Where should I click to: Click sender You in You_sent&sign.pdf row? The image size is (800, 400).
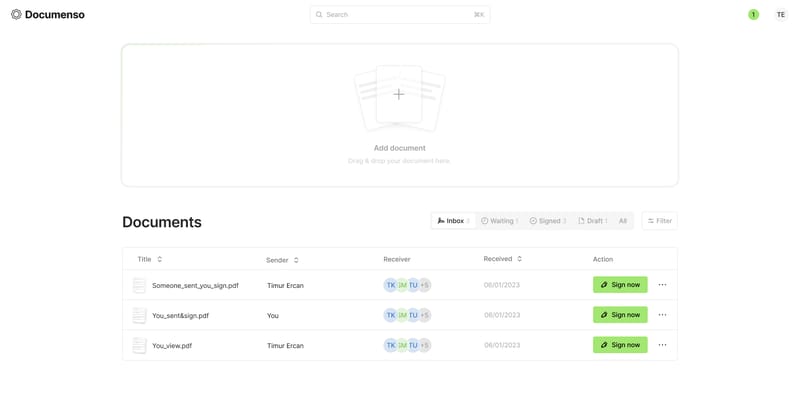coord(273,316)
